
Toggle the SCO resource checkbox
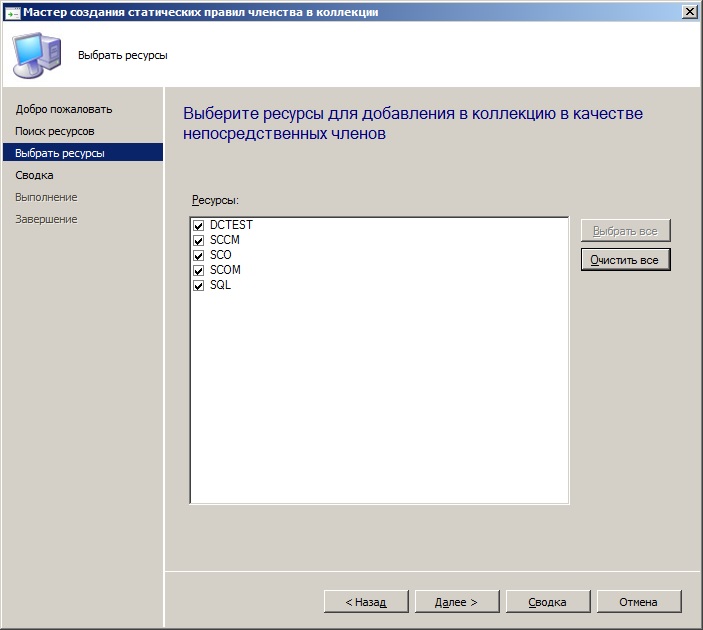pyautogui.click(x=198, y=255)
